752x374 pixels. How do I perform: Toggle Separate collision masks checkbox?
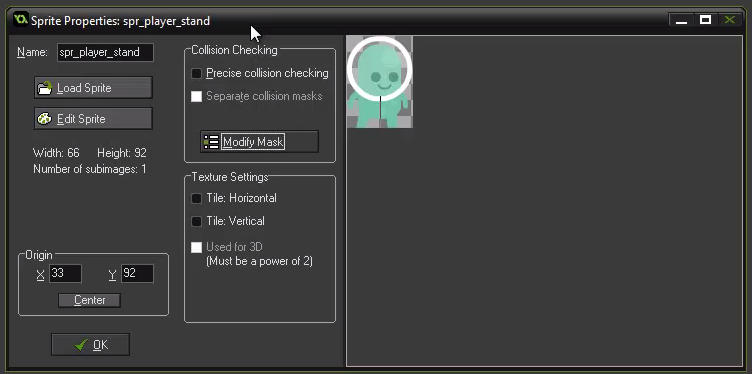click(x=196, y=96)
